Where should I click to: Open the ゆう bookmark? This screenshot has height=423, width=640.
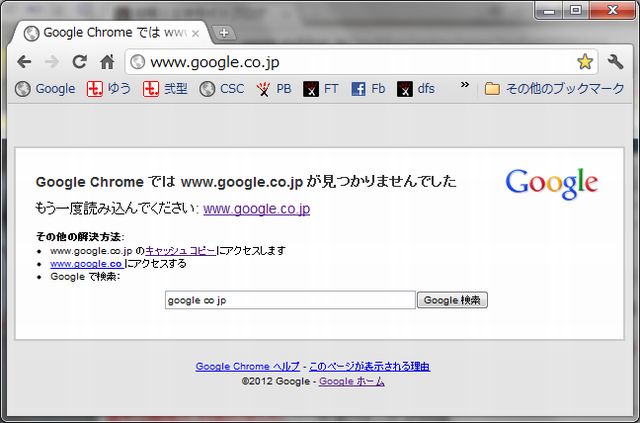click(109, 89)
